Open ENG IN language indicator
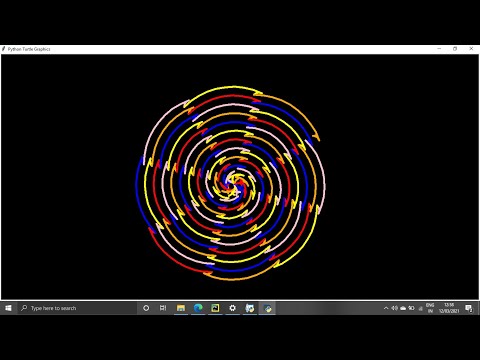The width and height of the screenshot is (480, 360). pyautogui.click(x=430, y=308)
